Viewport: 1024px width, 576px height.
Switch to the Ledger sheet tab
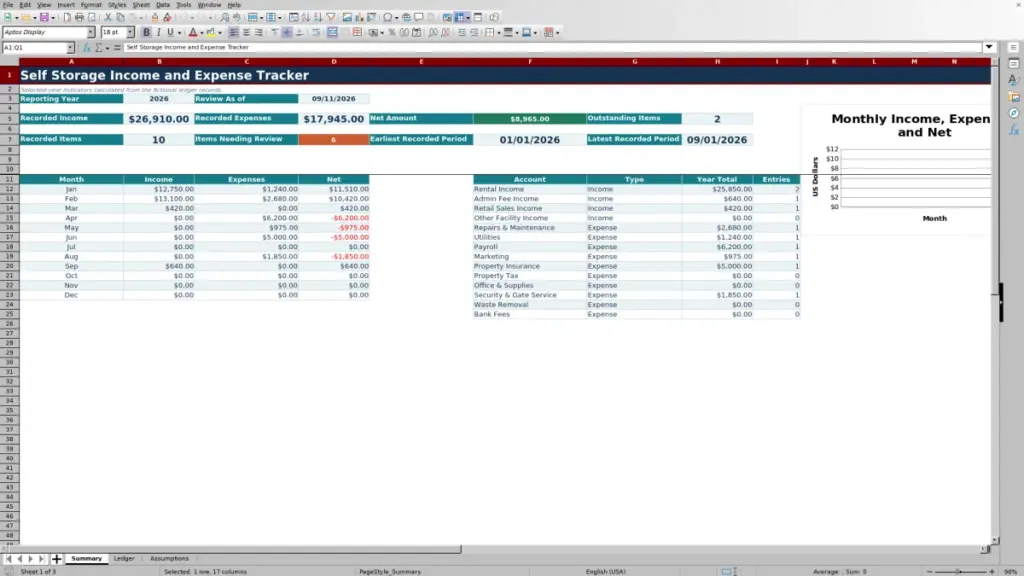pos(124,559)
